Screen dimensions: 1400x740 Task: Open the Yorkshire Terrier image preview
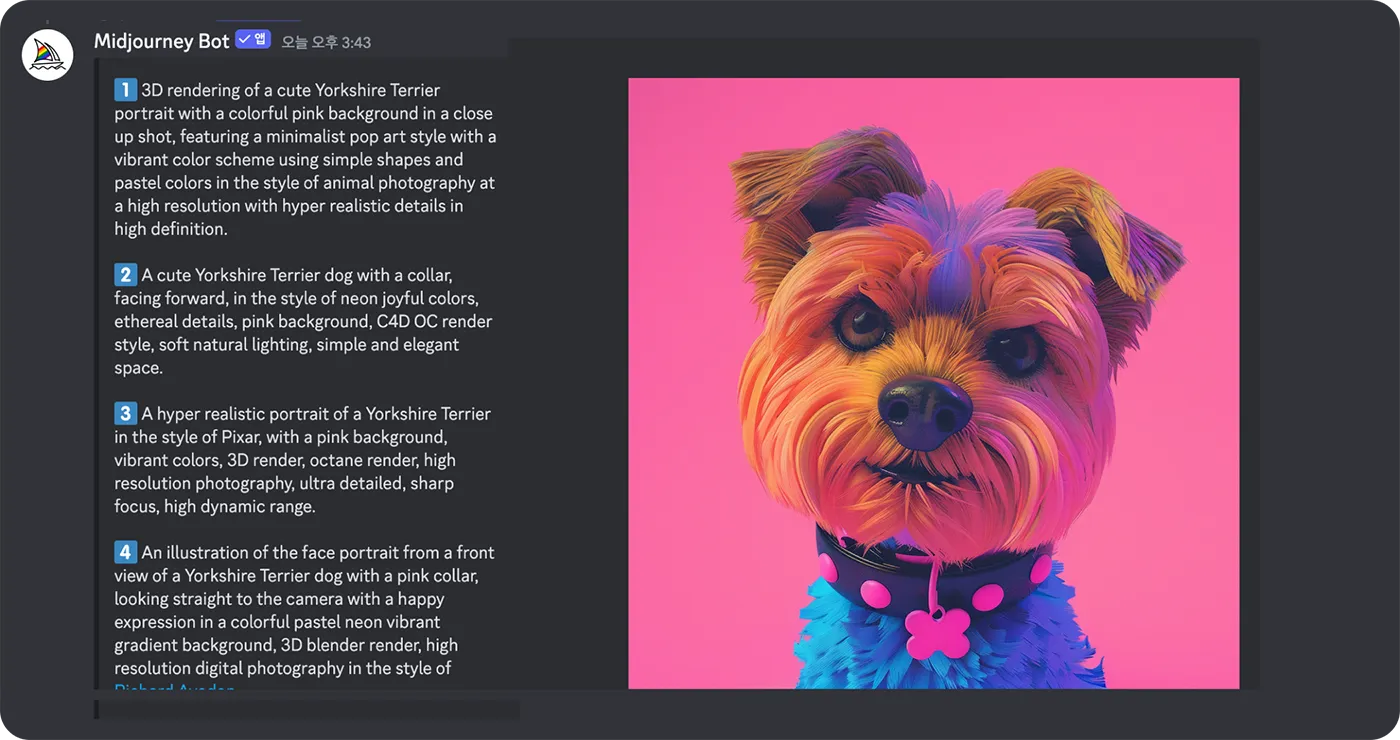point(933,383)
